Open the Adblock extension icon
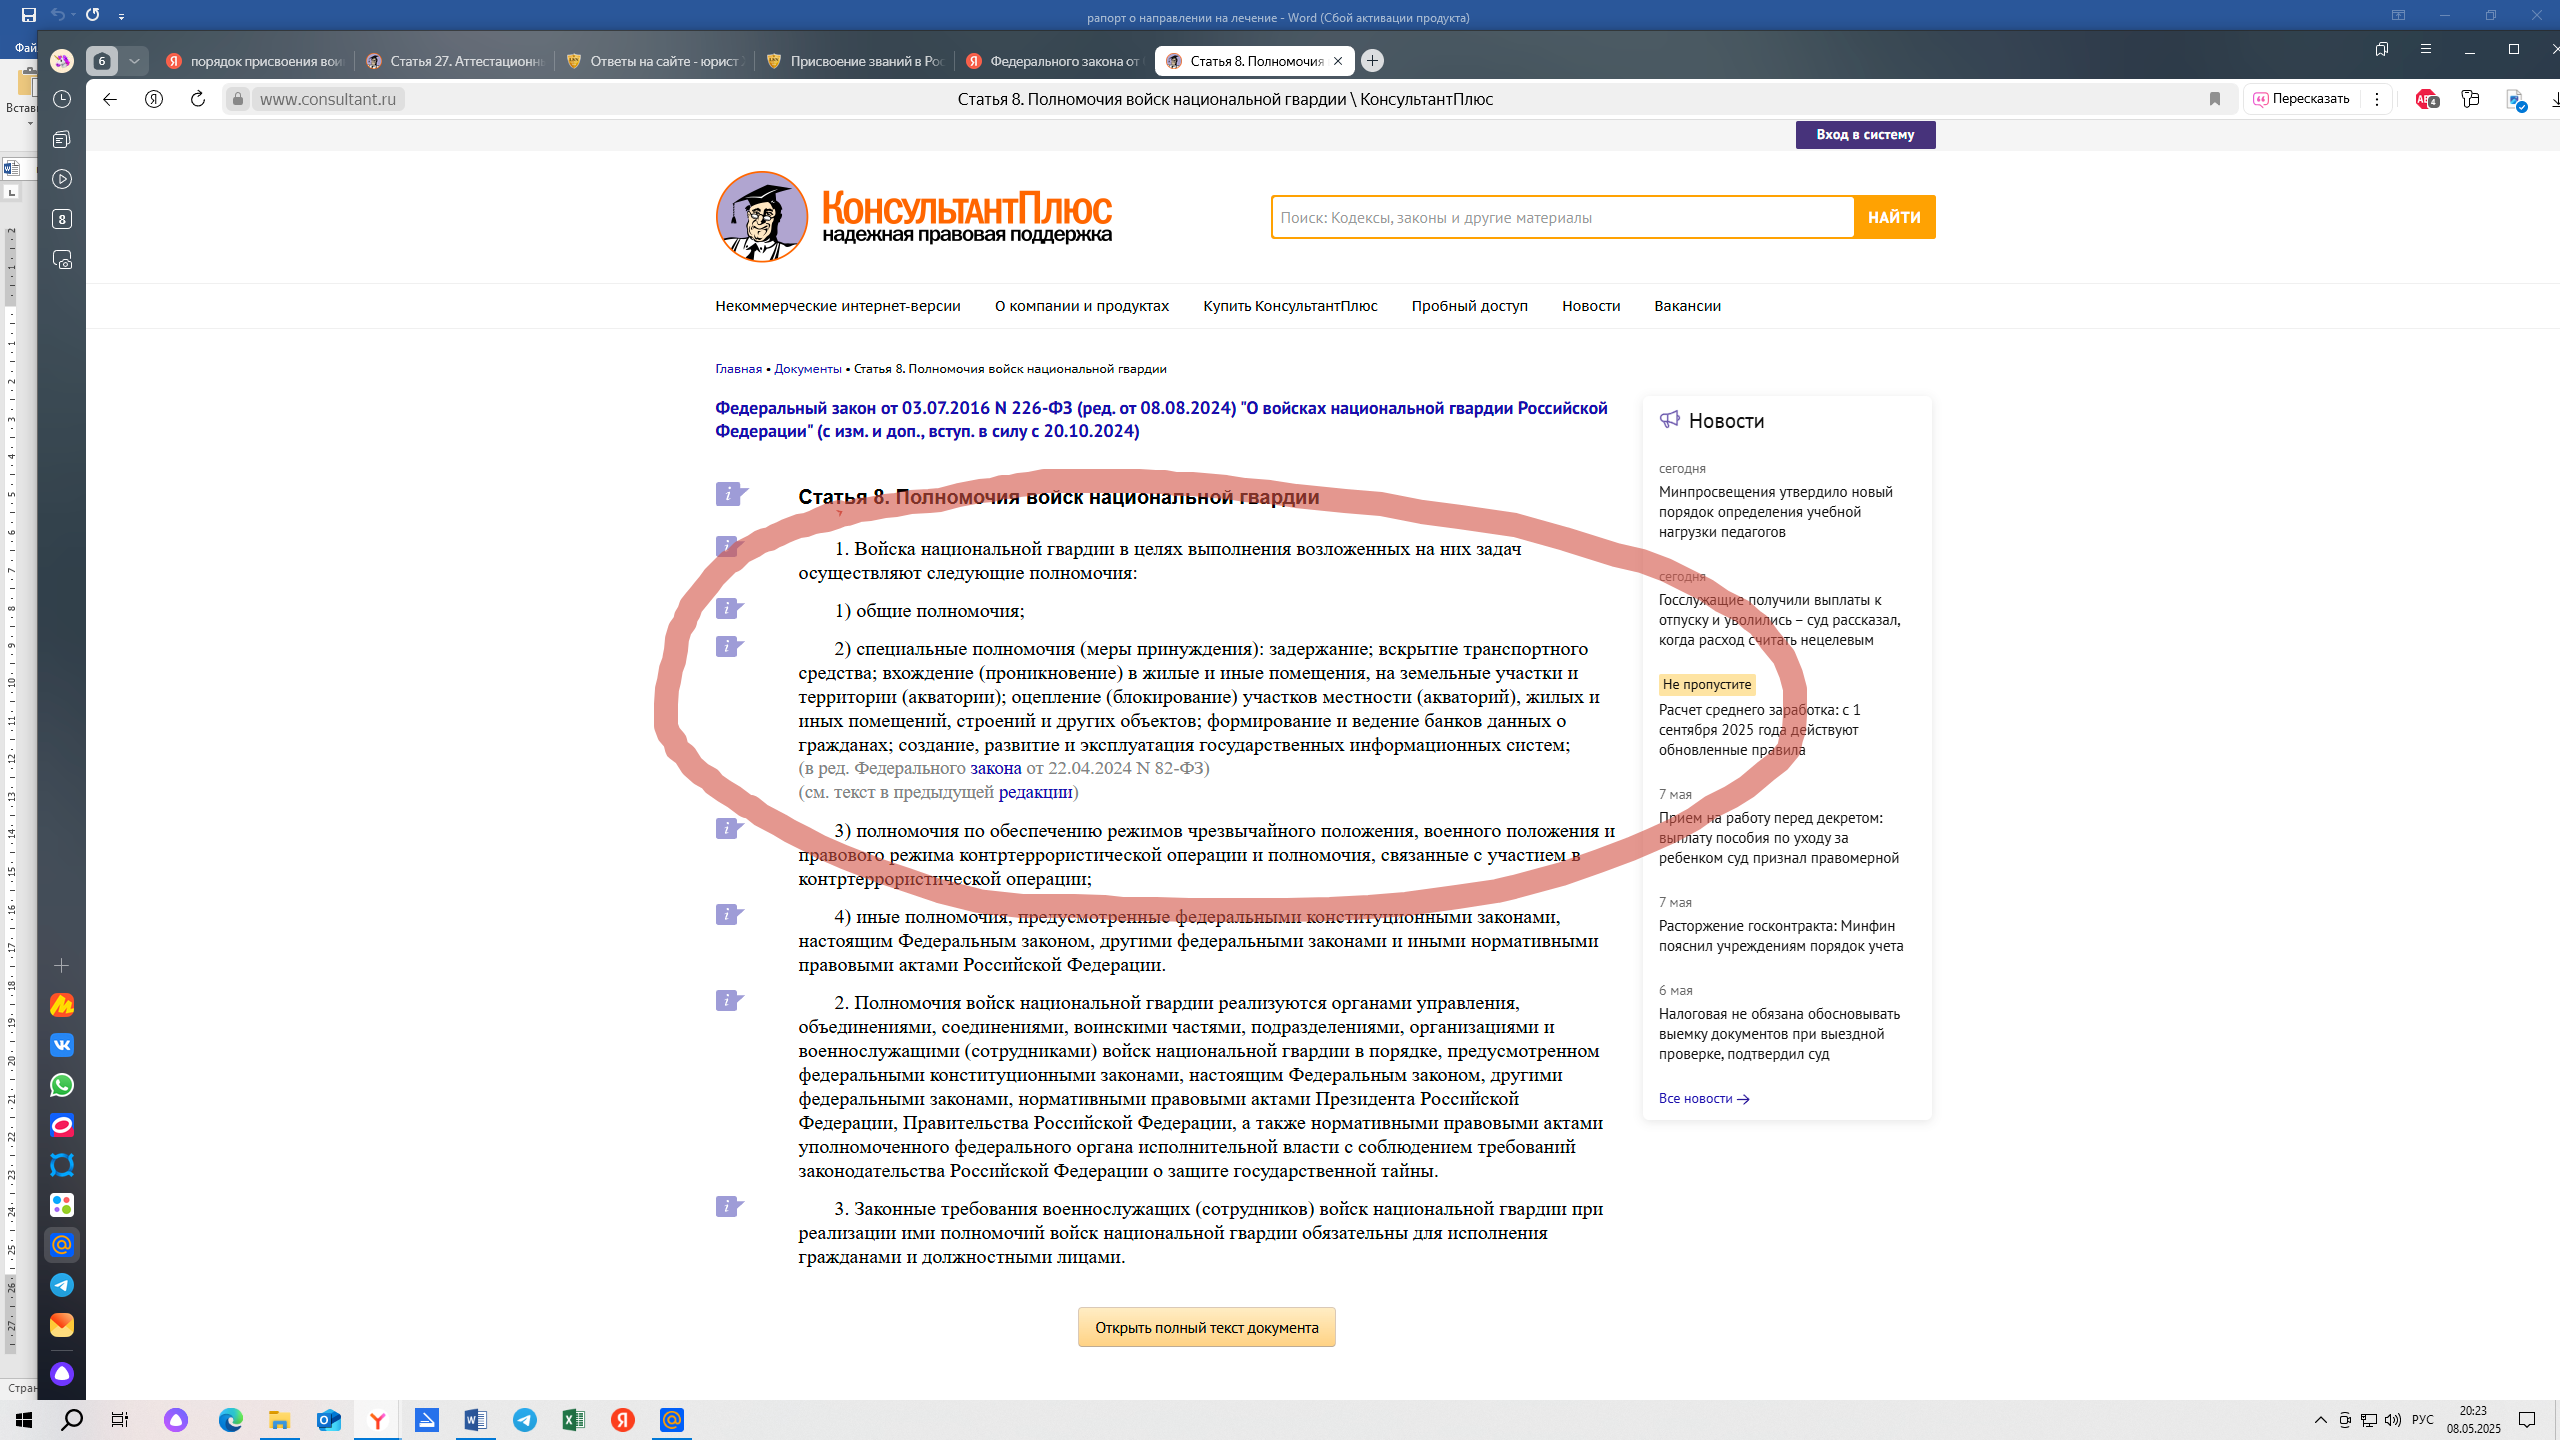Viewport: 2560px width, 1440px height. pyautogui.click(x=2426, y=99)
